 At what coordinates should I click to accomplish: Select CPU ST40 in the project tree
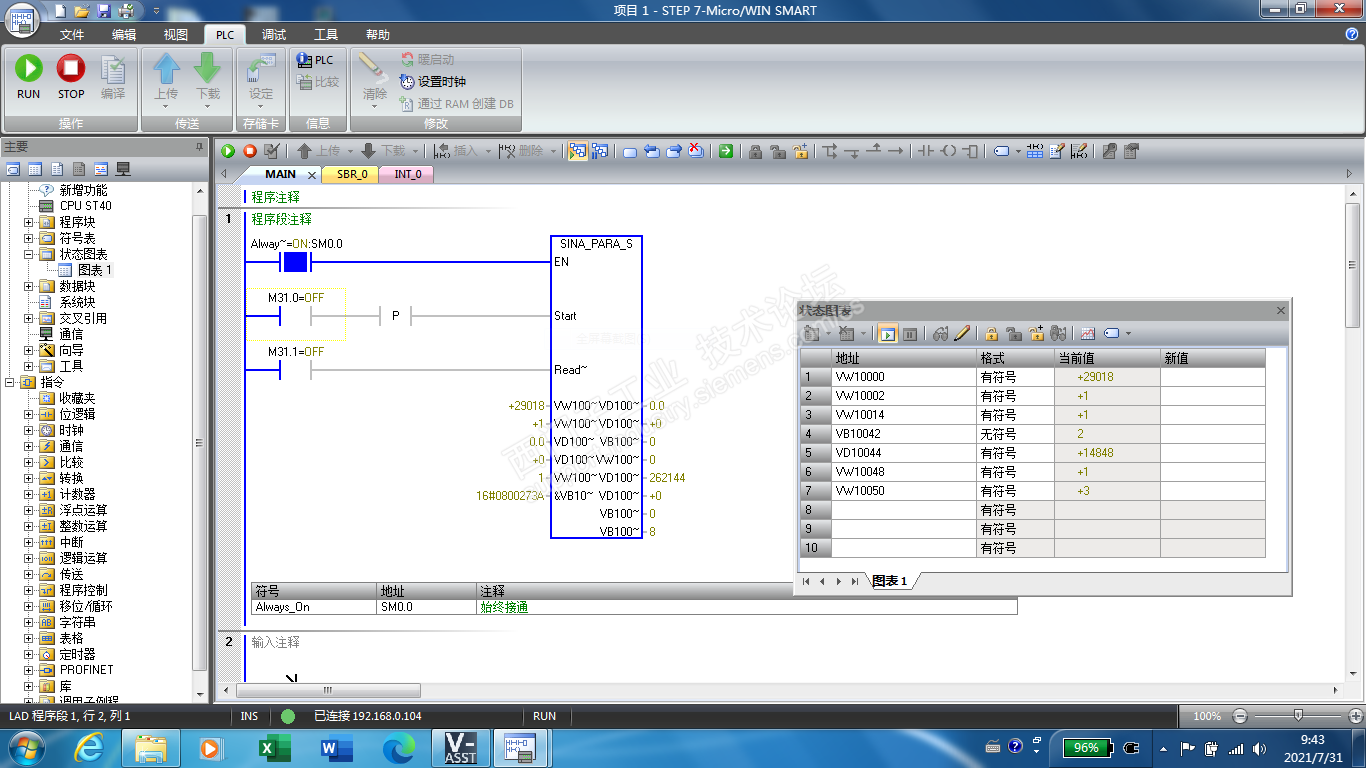pyautogui.click(x=85, y=206)
